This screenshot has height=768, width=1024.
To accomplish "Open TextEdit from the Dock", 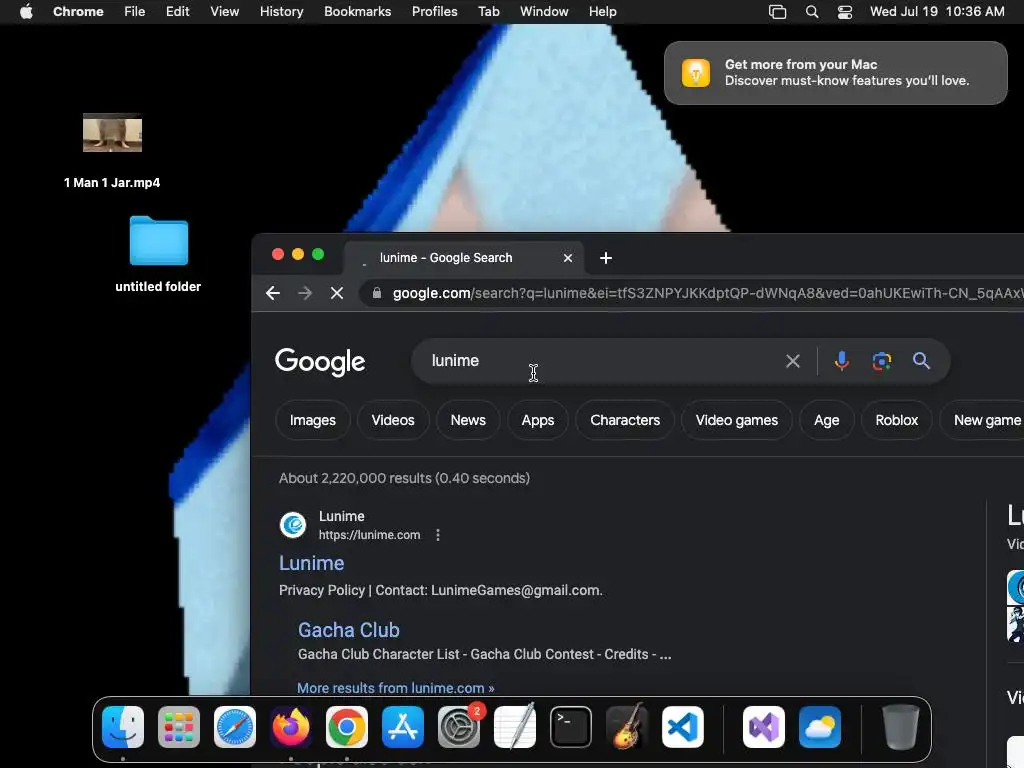I will [x=515, y=727].
